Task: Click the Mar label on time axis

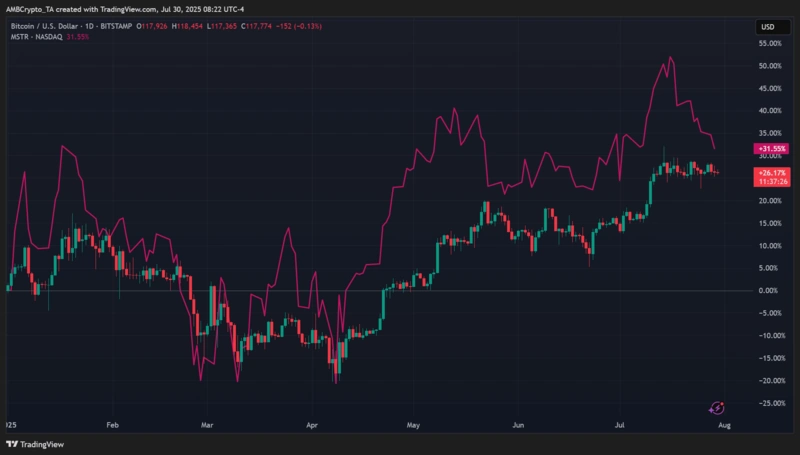Action: (207, 424)
